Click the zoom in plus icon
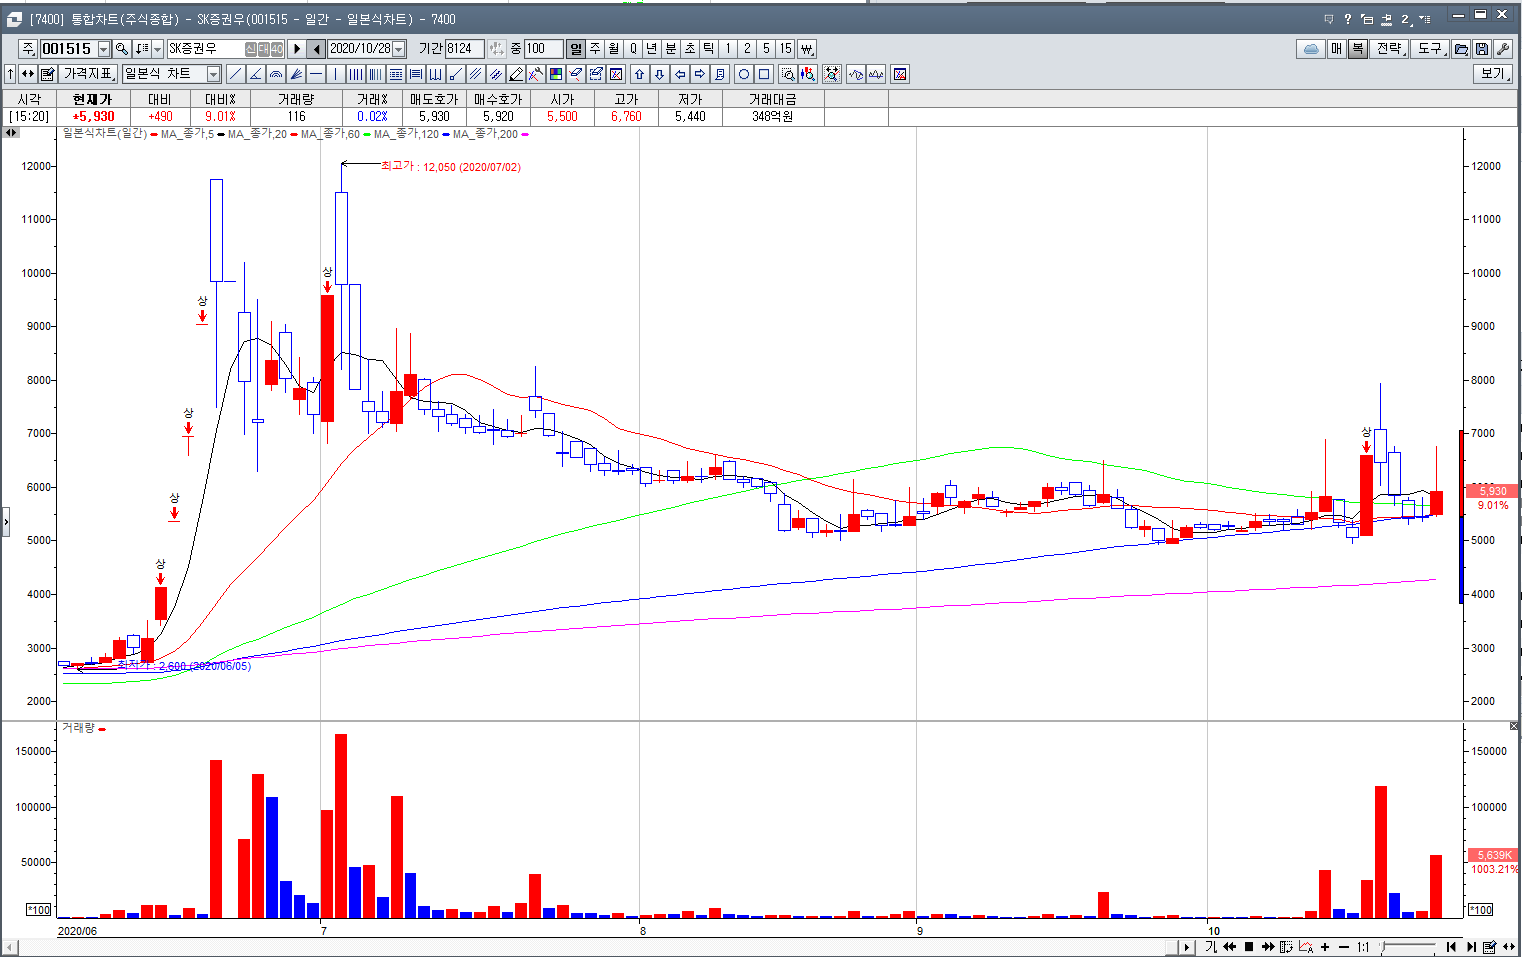Image resolution: width=1522 pixels, height=957 pixels. click(1325, 947)
